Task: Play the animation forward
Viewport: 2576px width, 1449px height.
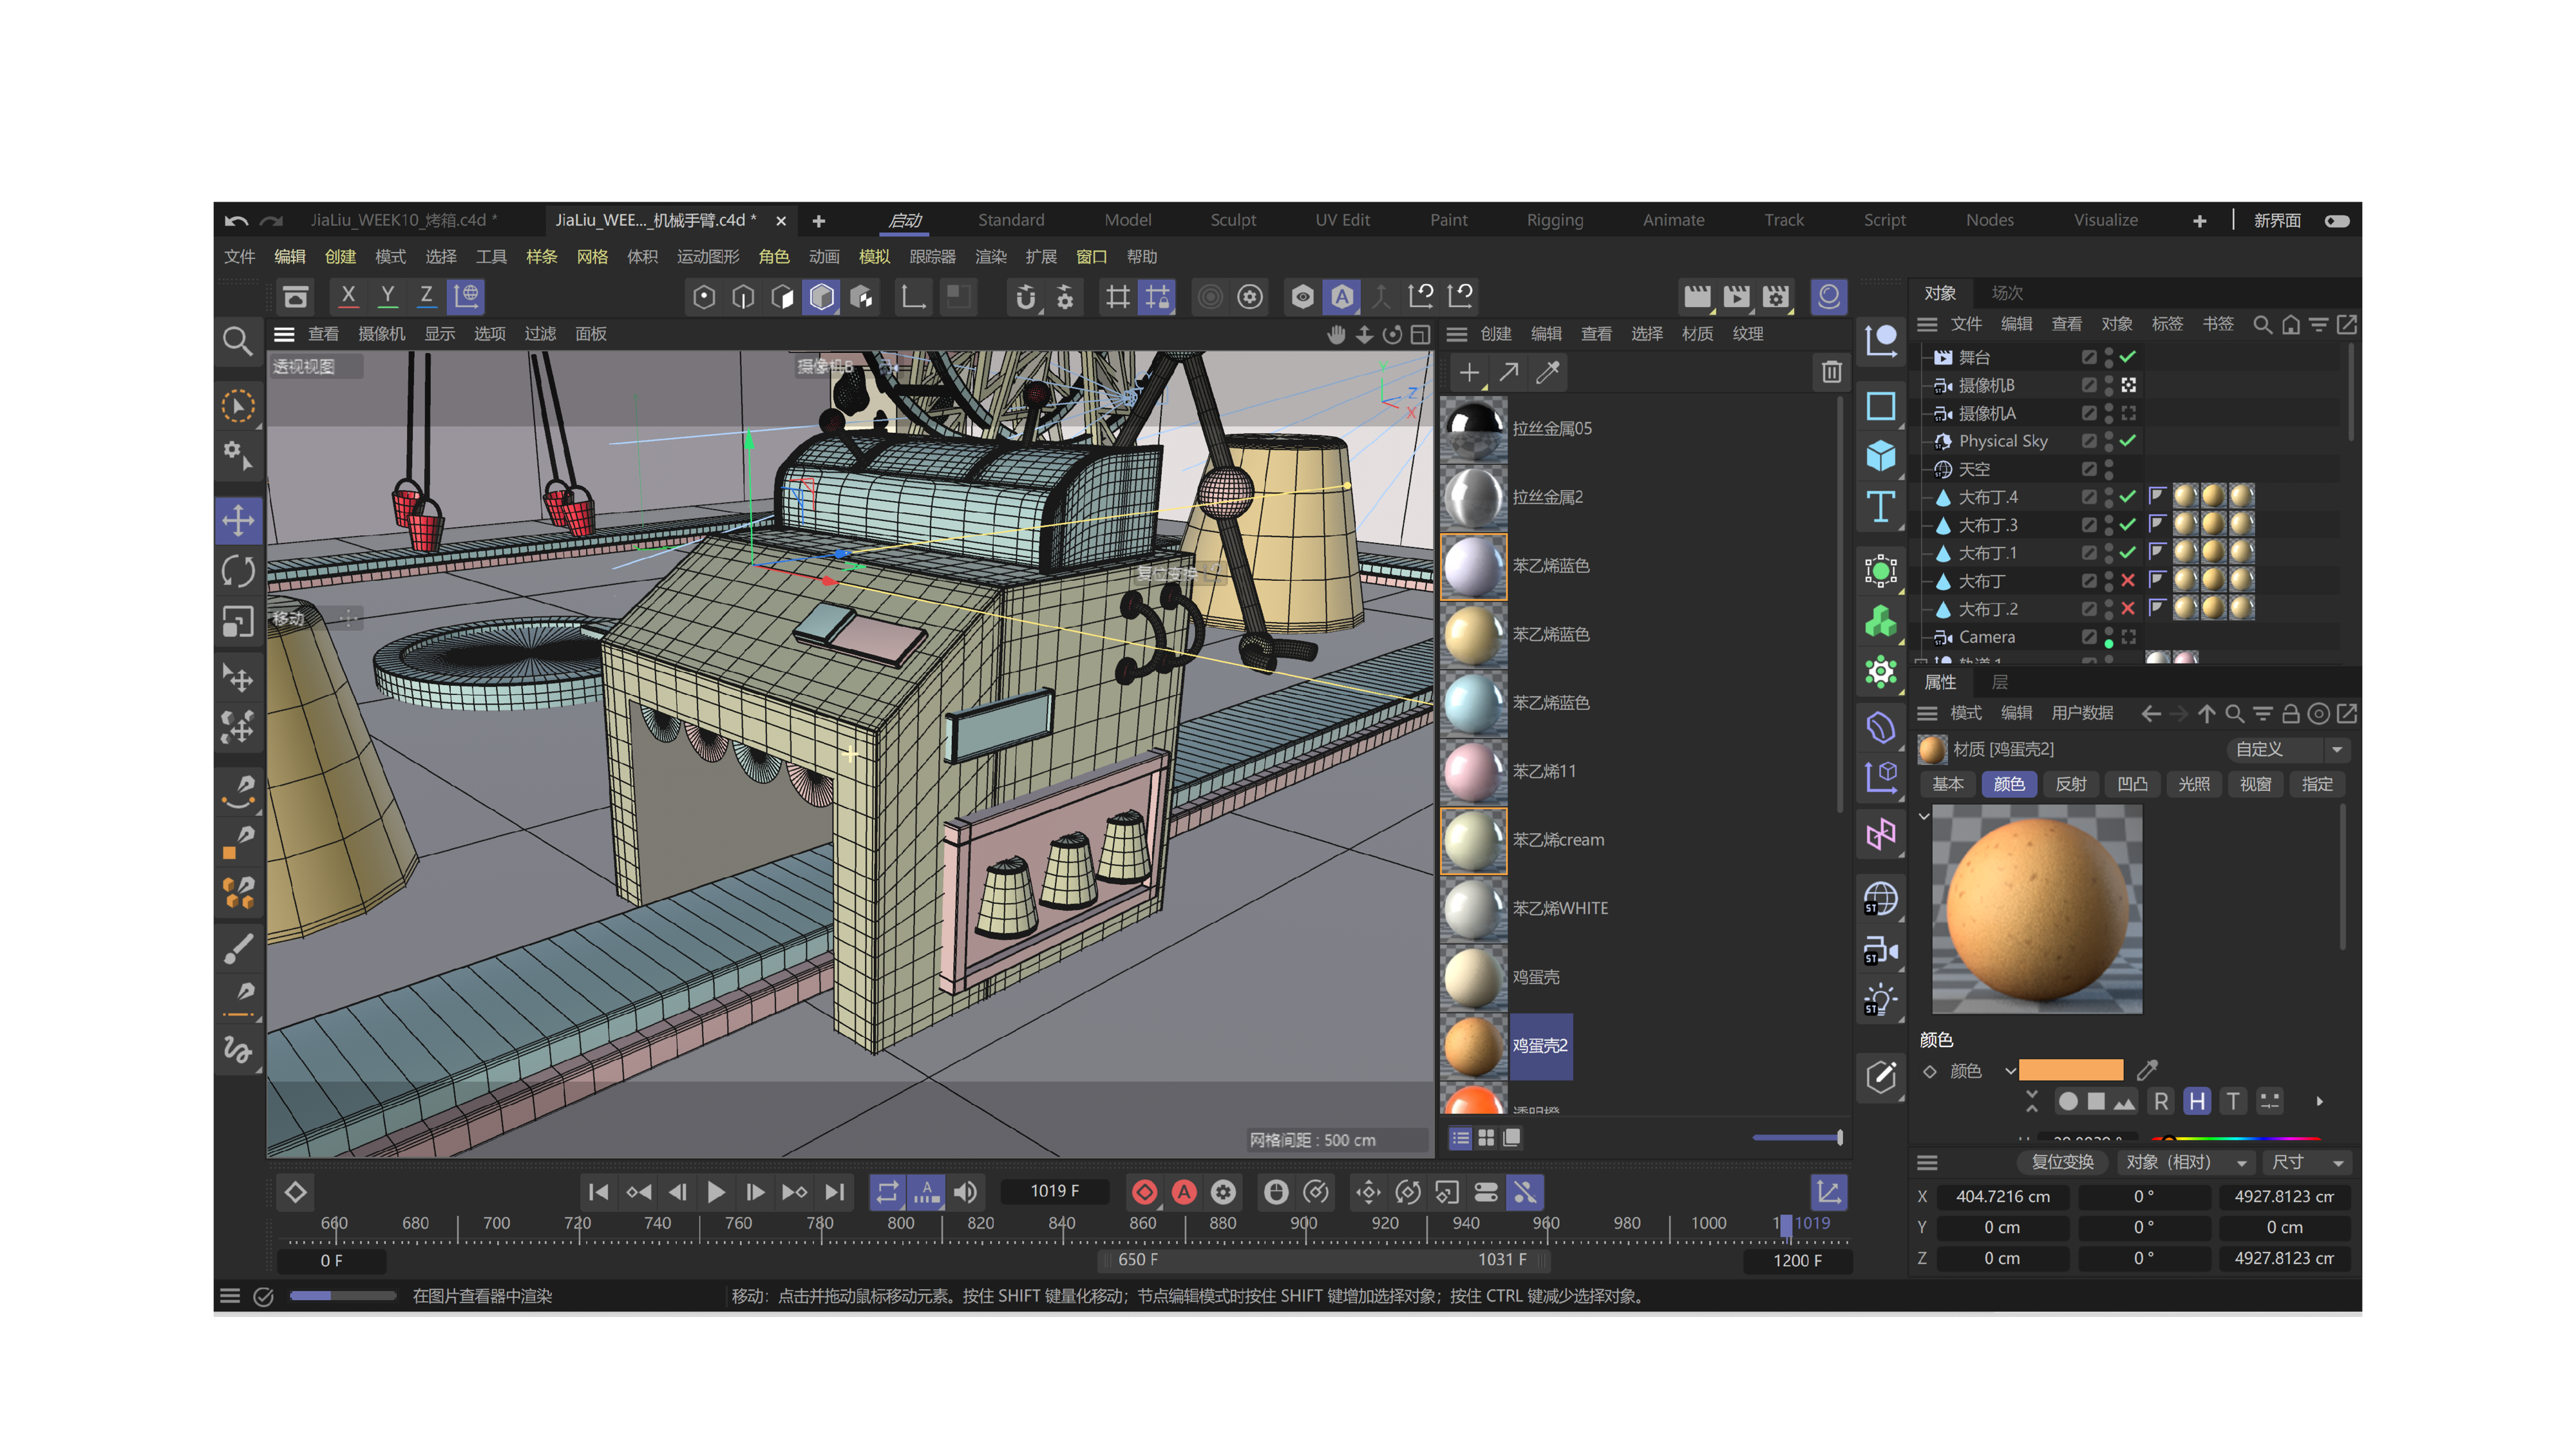Action: click(716, 1192)
